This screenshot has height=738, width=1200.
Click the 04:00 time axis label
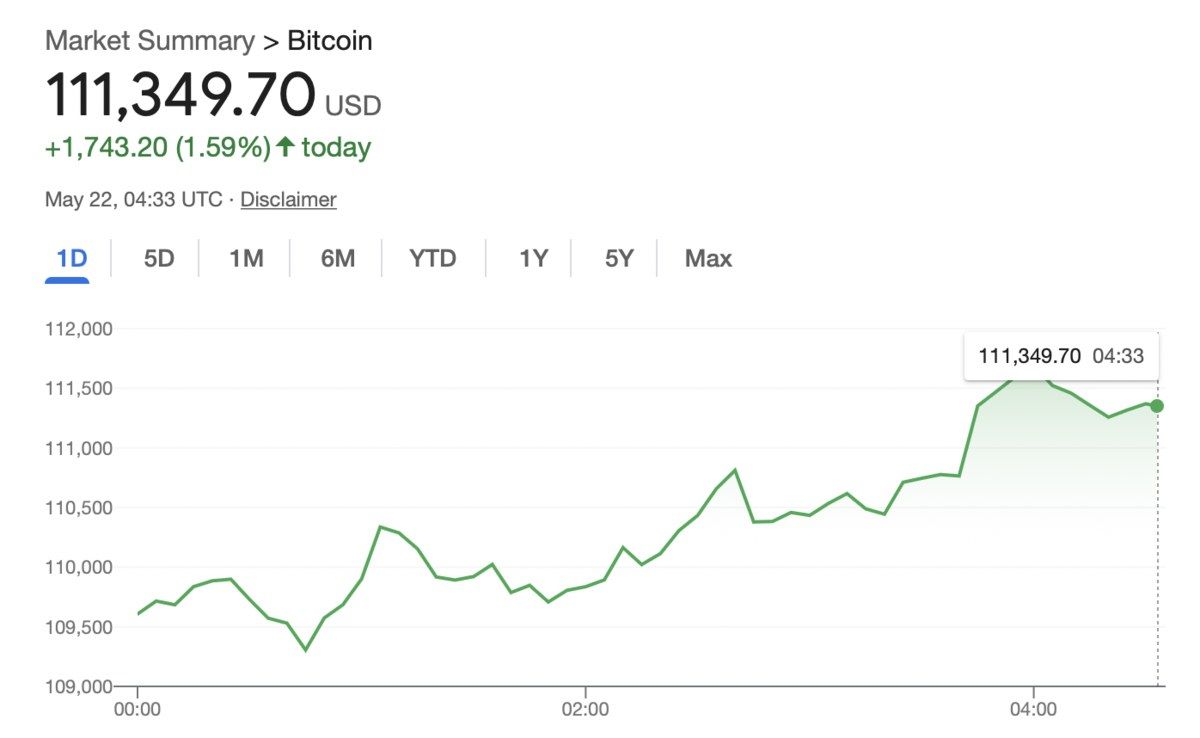tap(1033, 711)
